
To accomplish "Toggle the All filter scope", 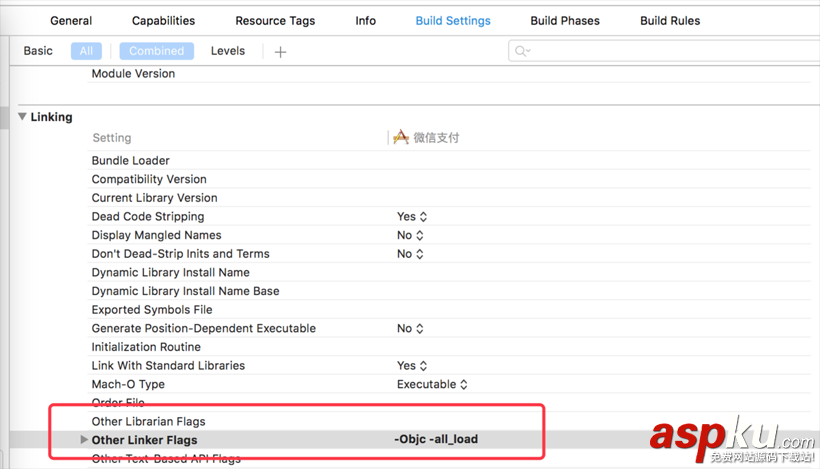I will click(x=86, y=51).
